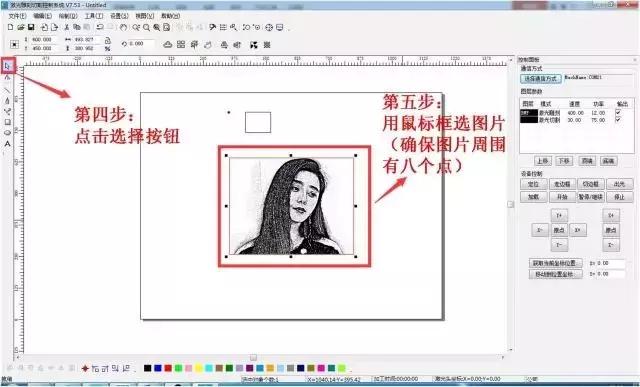Click the monitor display toolbar icon

(x=280, y=27)
